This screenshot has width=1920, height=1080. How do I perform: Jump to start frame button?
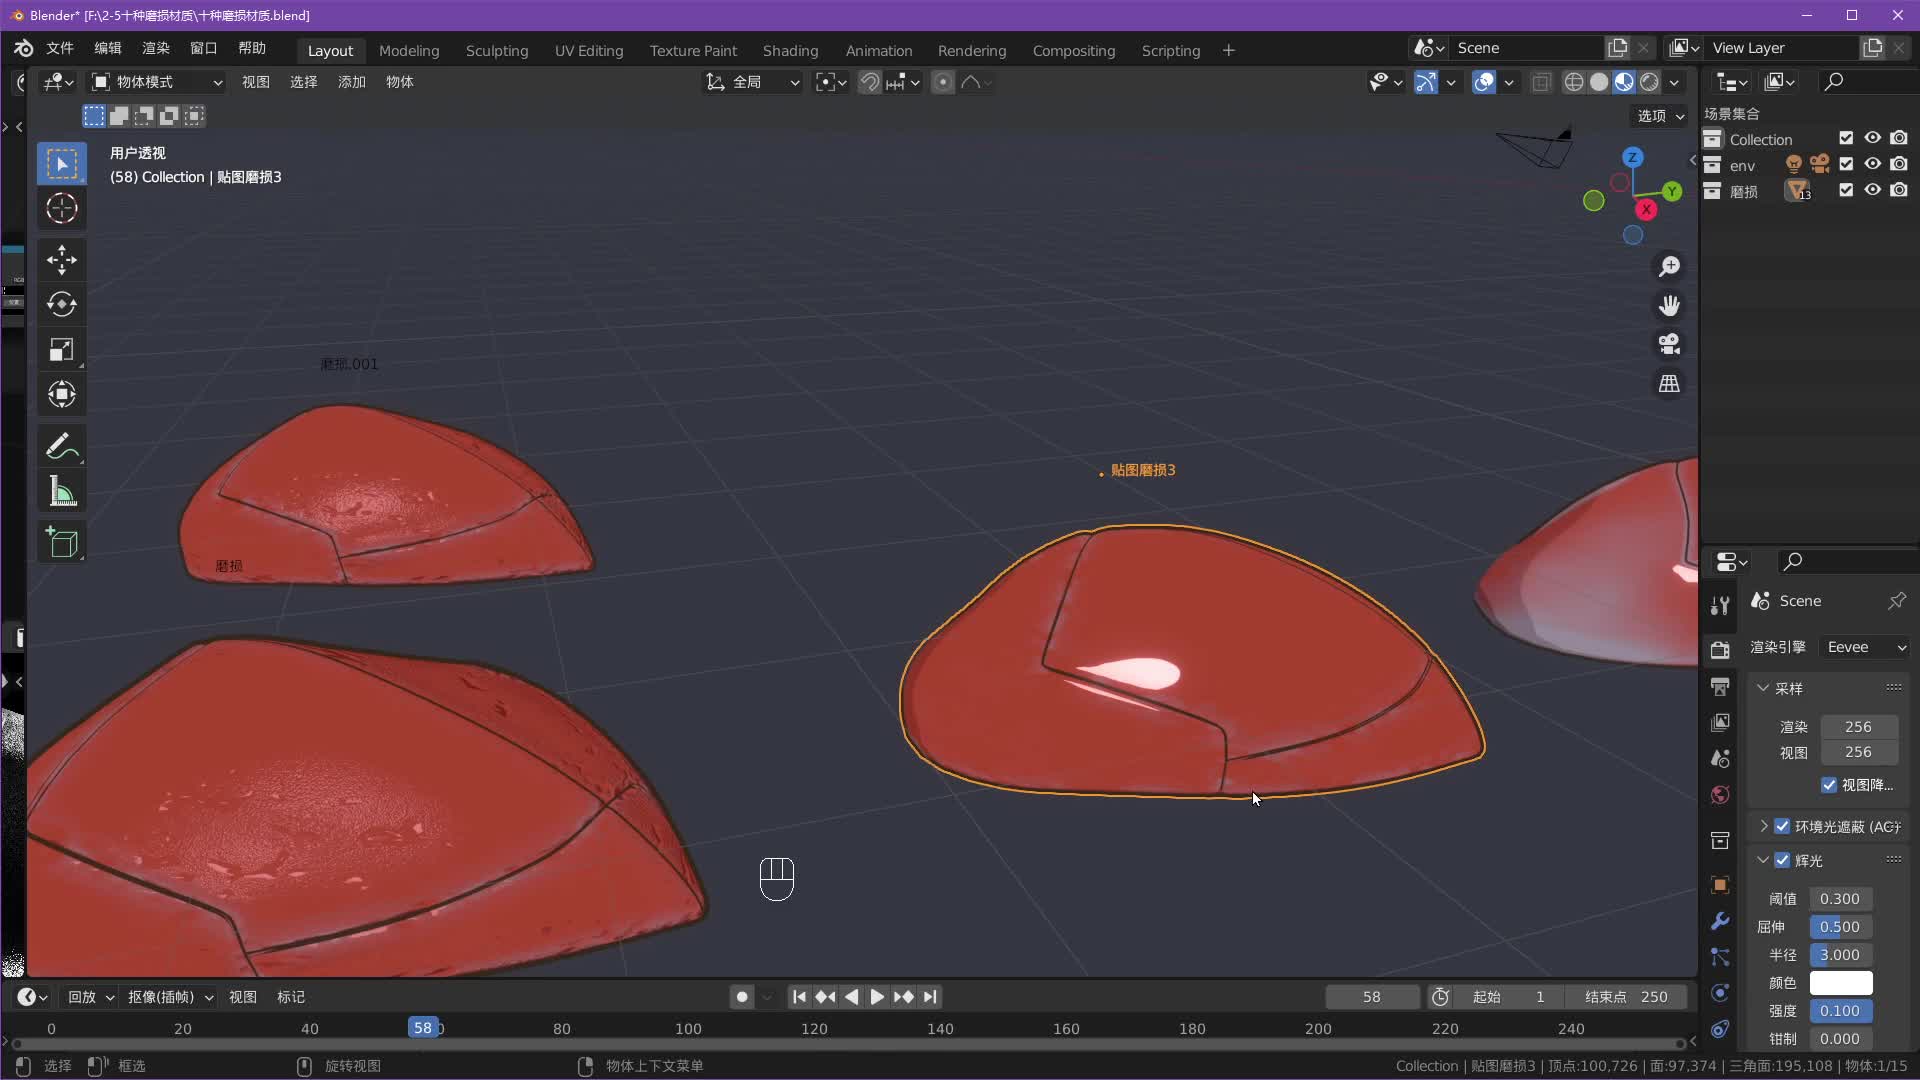799,997
